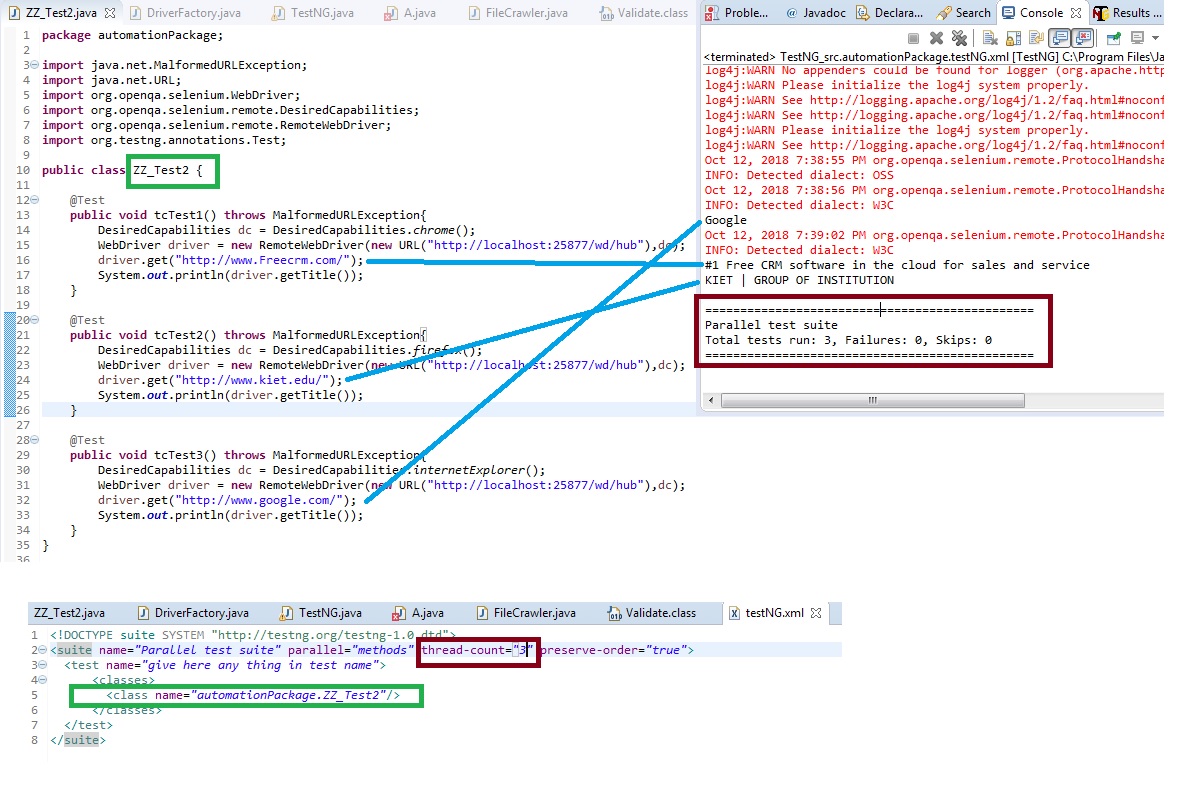
Task: Select the Terminate icon in Console toolbar
Action: tap(912, 37)
